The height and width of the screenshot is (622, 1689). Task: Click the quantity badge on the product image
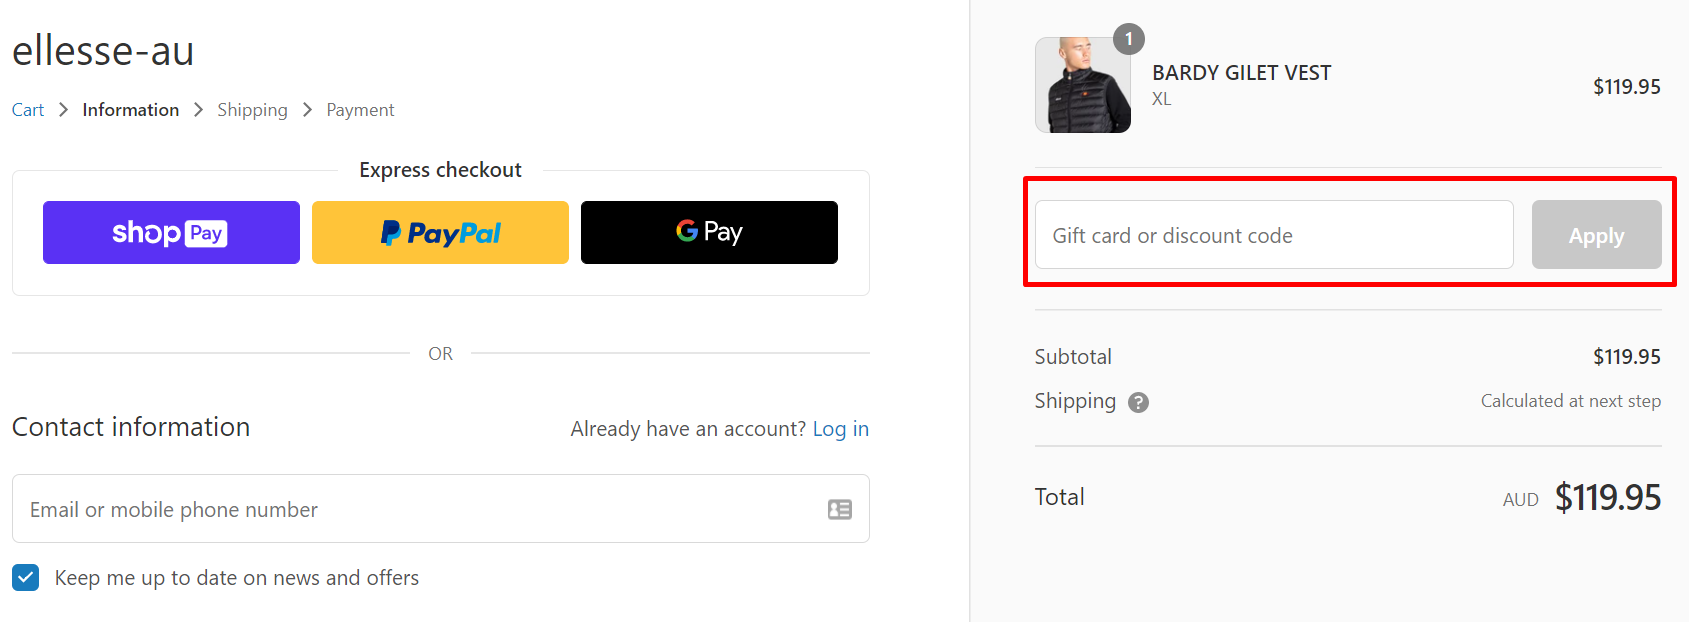click(x=1128, y=39)
